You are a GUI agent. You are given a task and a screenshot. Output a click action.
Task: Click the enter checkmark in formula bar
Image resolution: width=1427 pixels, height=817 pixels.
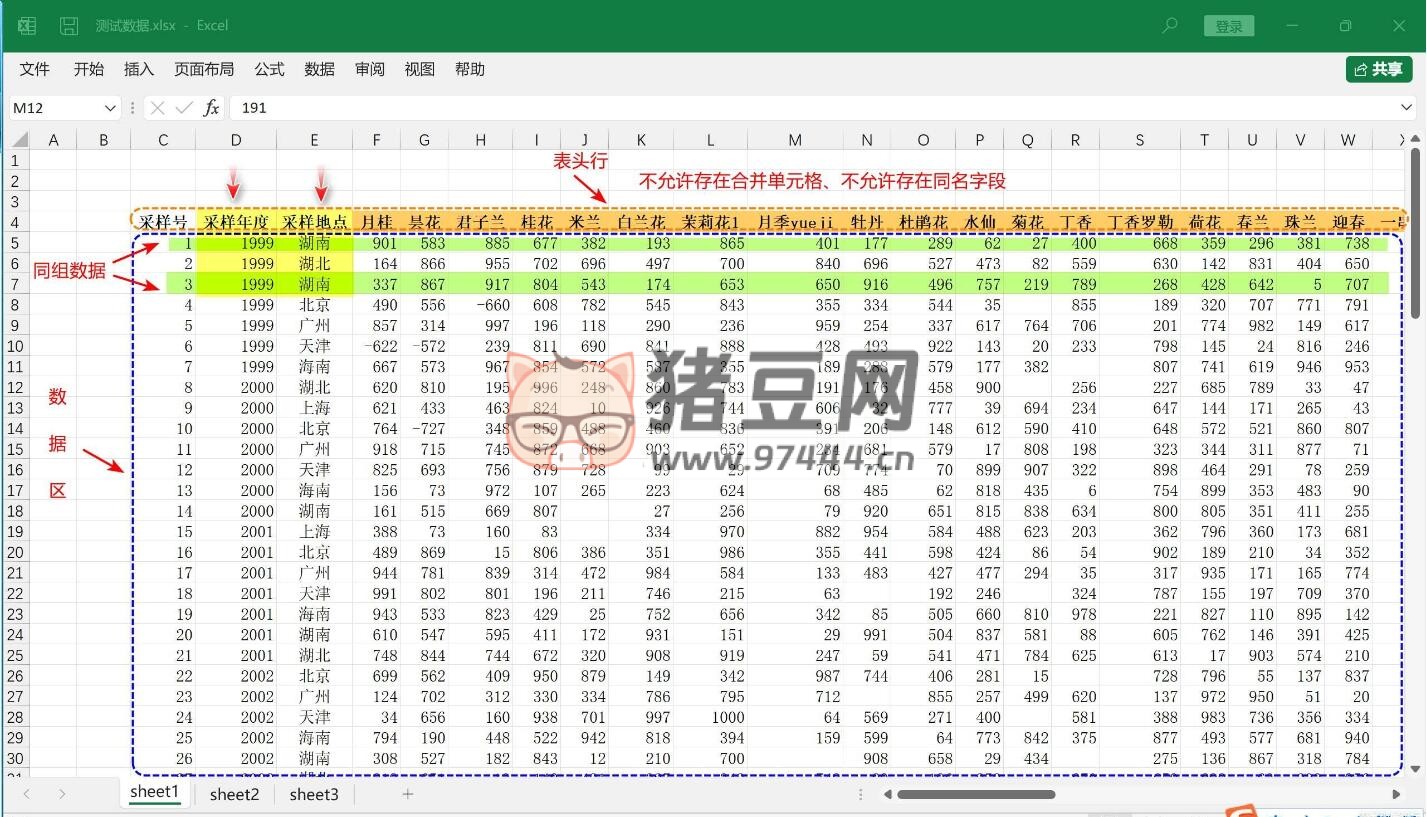point(184,108)
